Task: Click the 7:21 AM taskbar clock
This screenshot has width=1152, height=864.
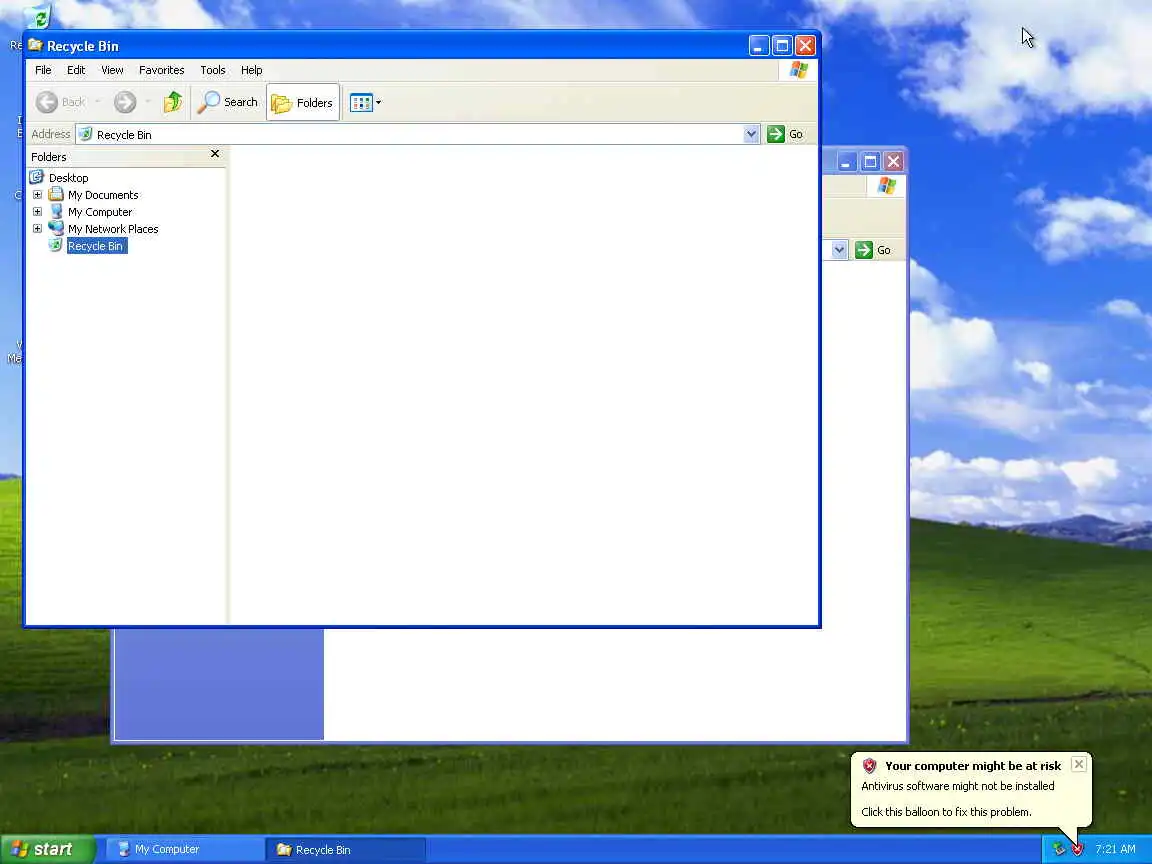Action: click(1115, 849)
